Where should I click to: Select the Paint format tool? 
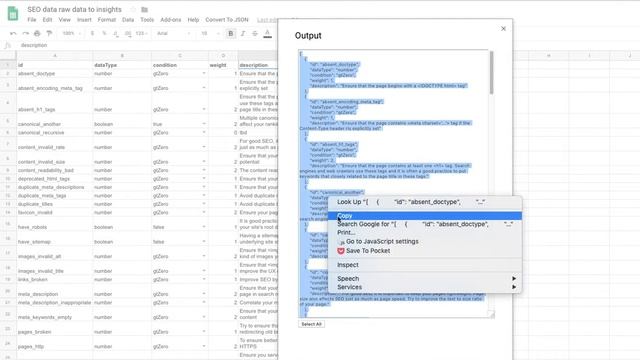point(49,33)
